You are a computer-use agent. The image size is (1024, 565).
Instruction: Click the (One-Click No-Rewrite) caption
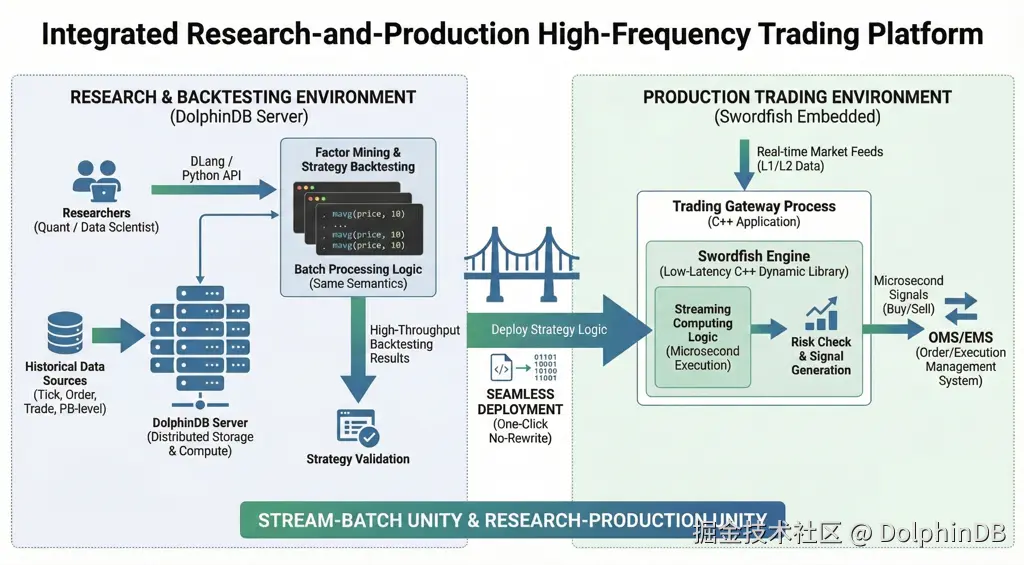(520, 431)
